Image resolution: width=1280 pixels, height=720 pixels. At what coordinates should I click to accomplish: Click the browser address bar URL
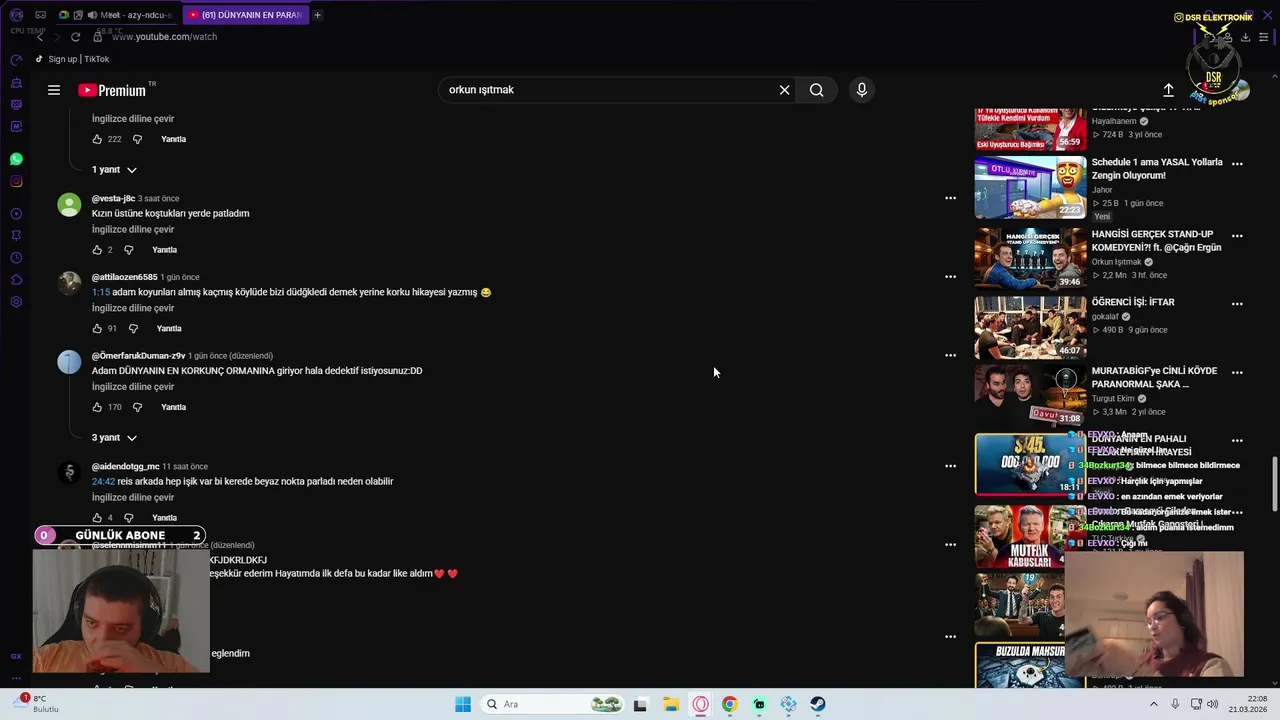pos(164,37)
